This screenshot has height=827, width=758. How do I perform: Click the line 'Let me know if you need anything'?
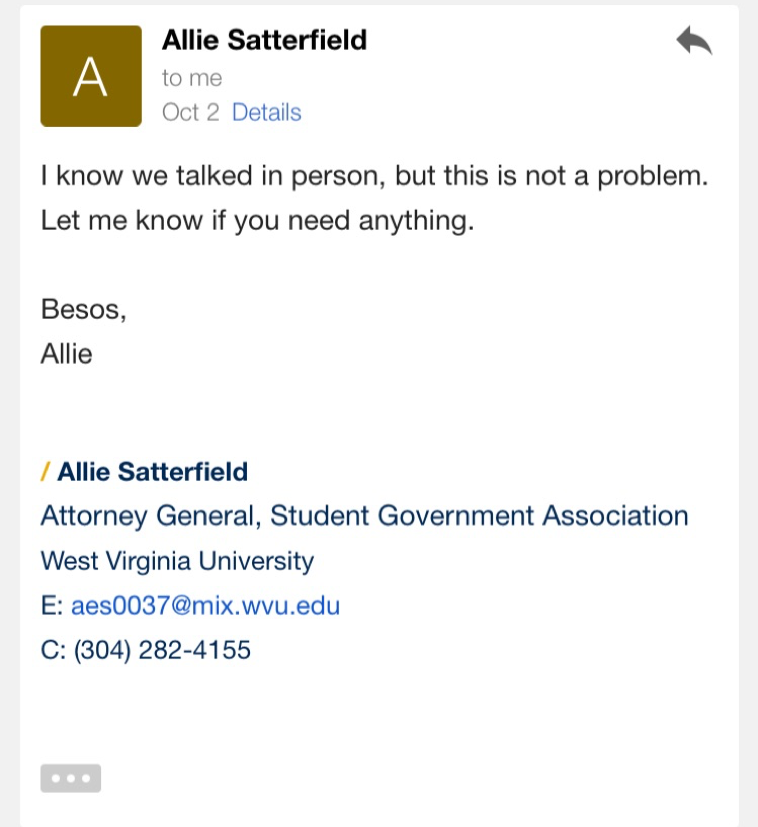(257, 220)
